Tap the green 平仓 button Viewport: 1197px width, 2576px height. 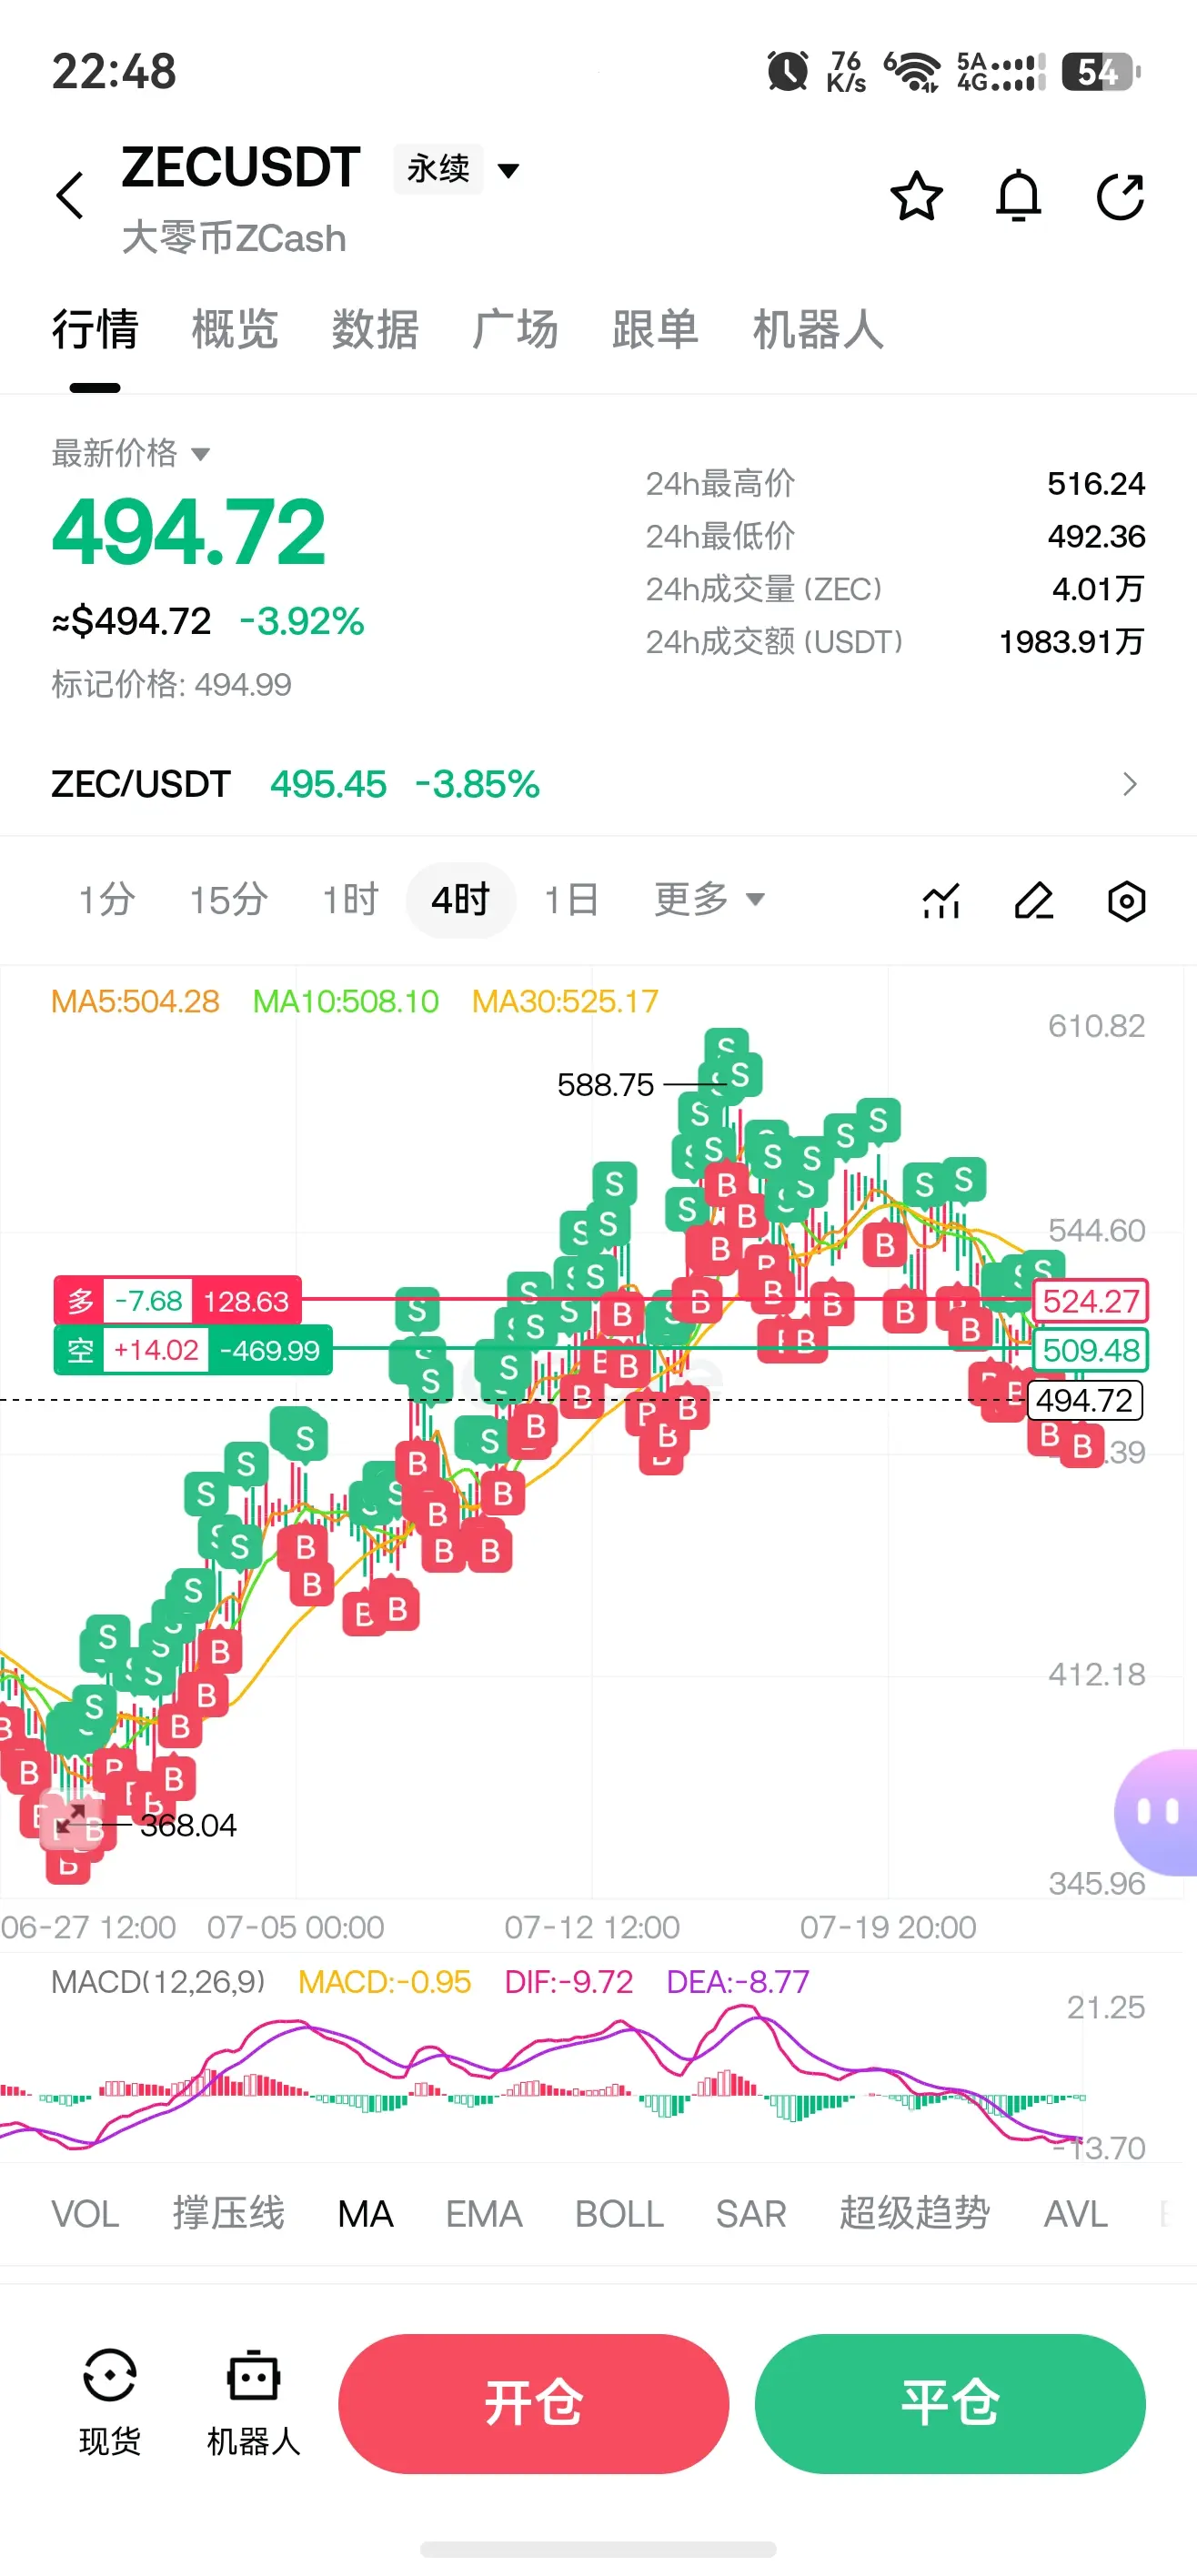950,2404
